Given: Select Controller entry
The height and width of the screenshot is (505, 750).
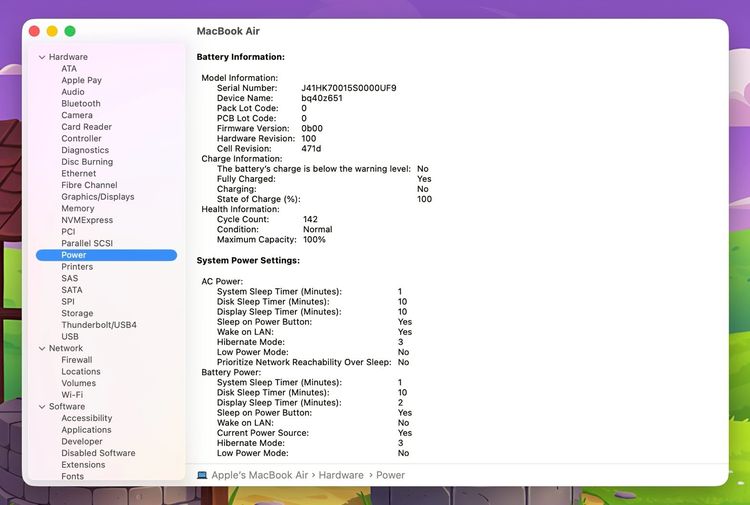Looking at the screenshot, I should coord(81,138).
